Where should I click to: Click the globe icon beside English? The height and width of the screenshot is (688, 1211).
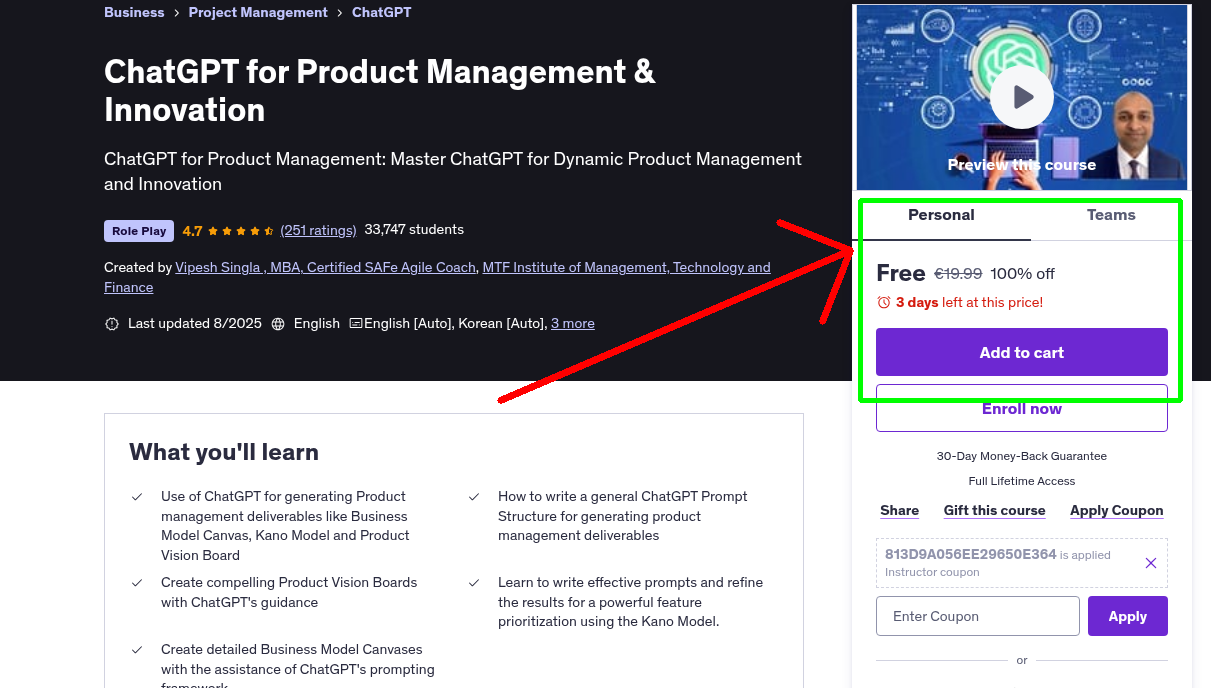[x=278, y=324]
